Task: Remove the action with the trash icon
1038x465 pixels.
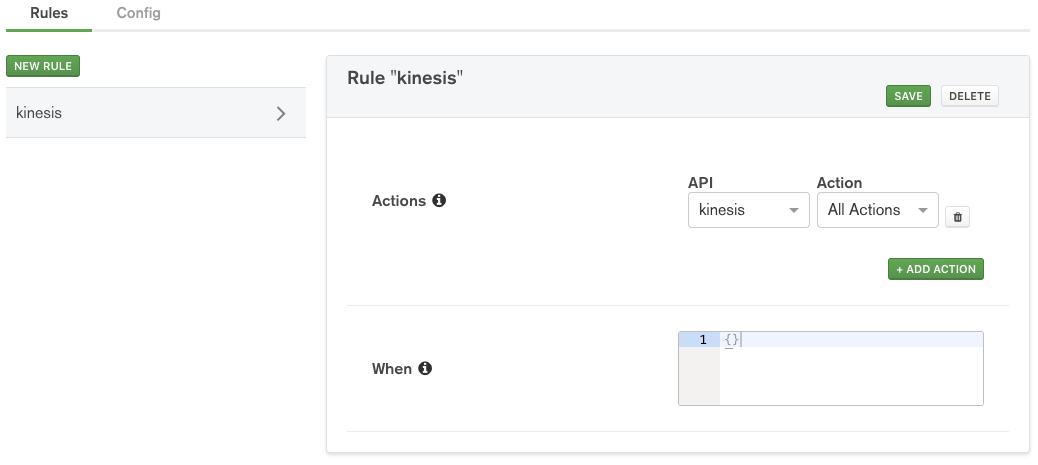Action: pos(957,217)
